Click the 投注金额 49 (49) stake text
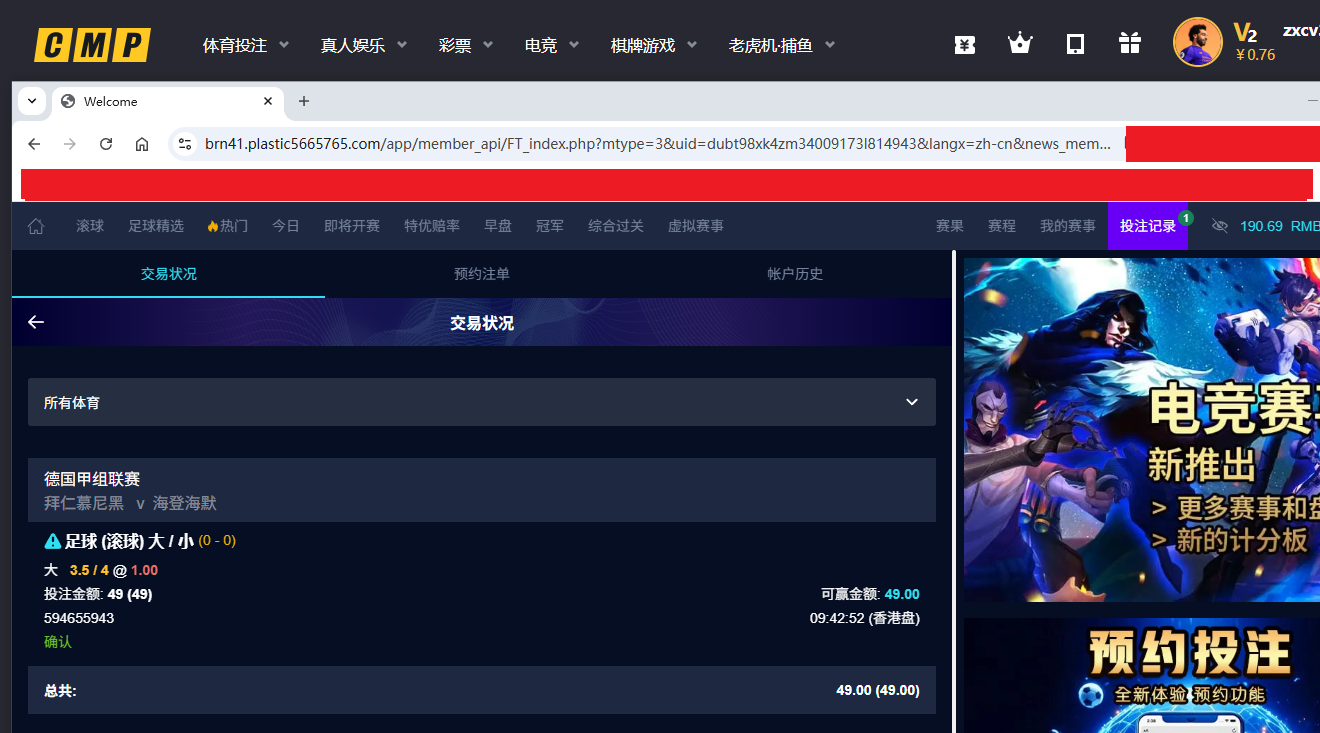Image resolution: width=1320 pixels, height=733 pixels. coord(98,594)
